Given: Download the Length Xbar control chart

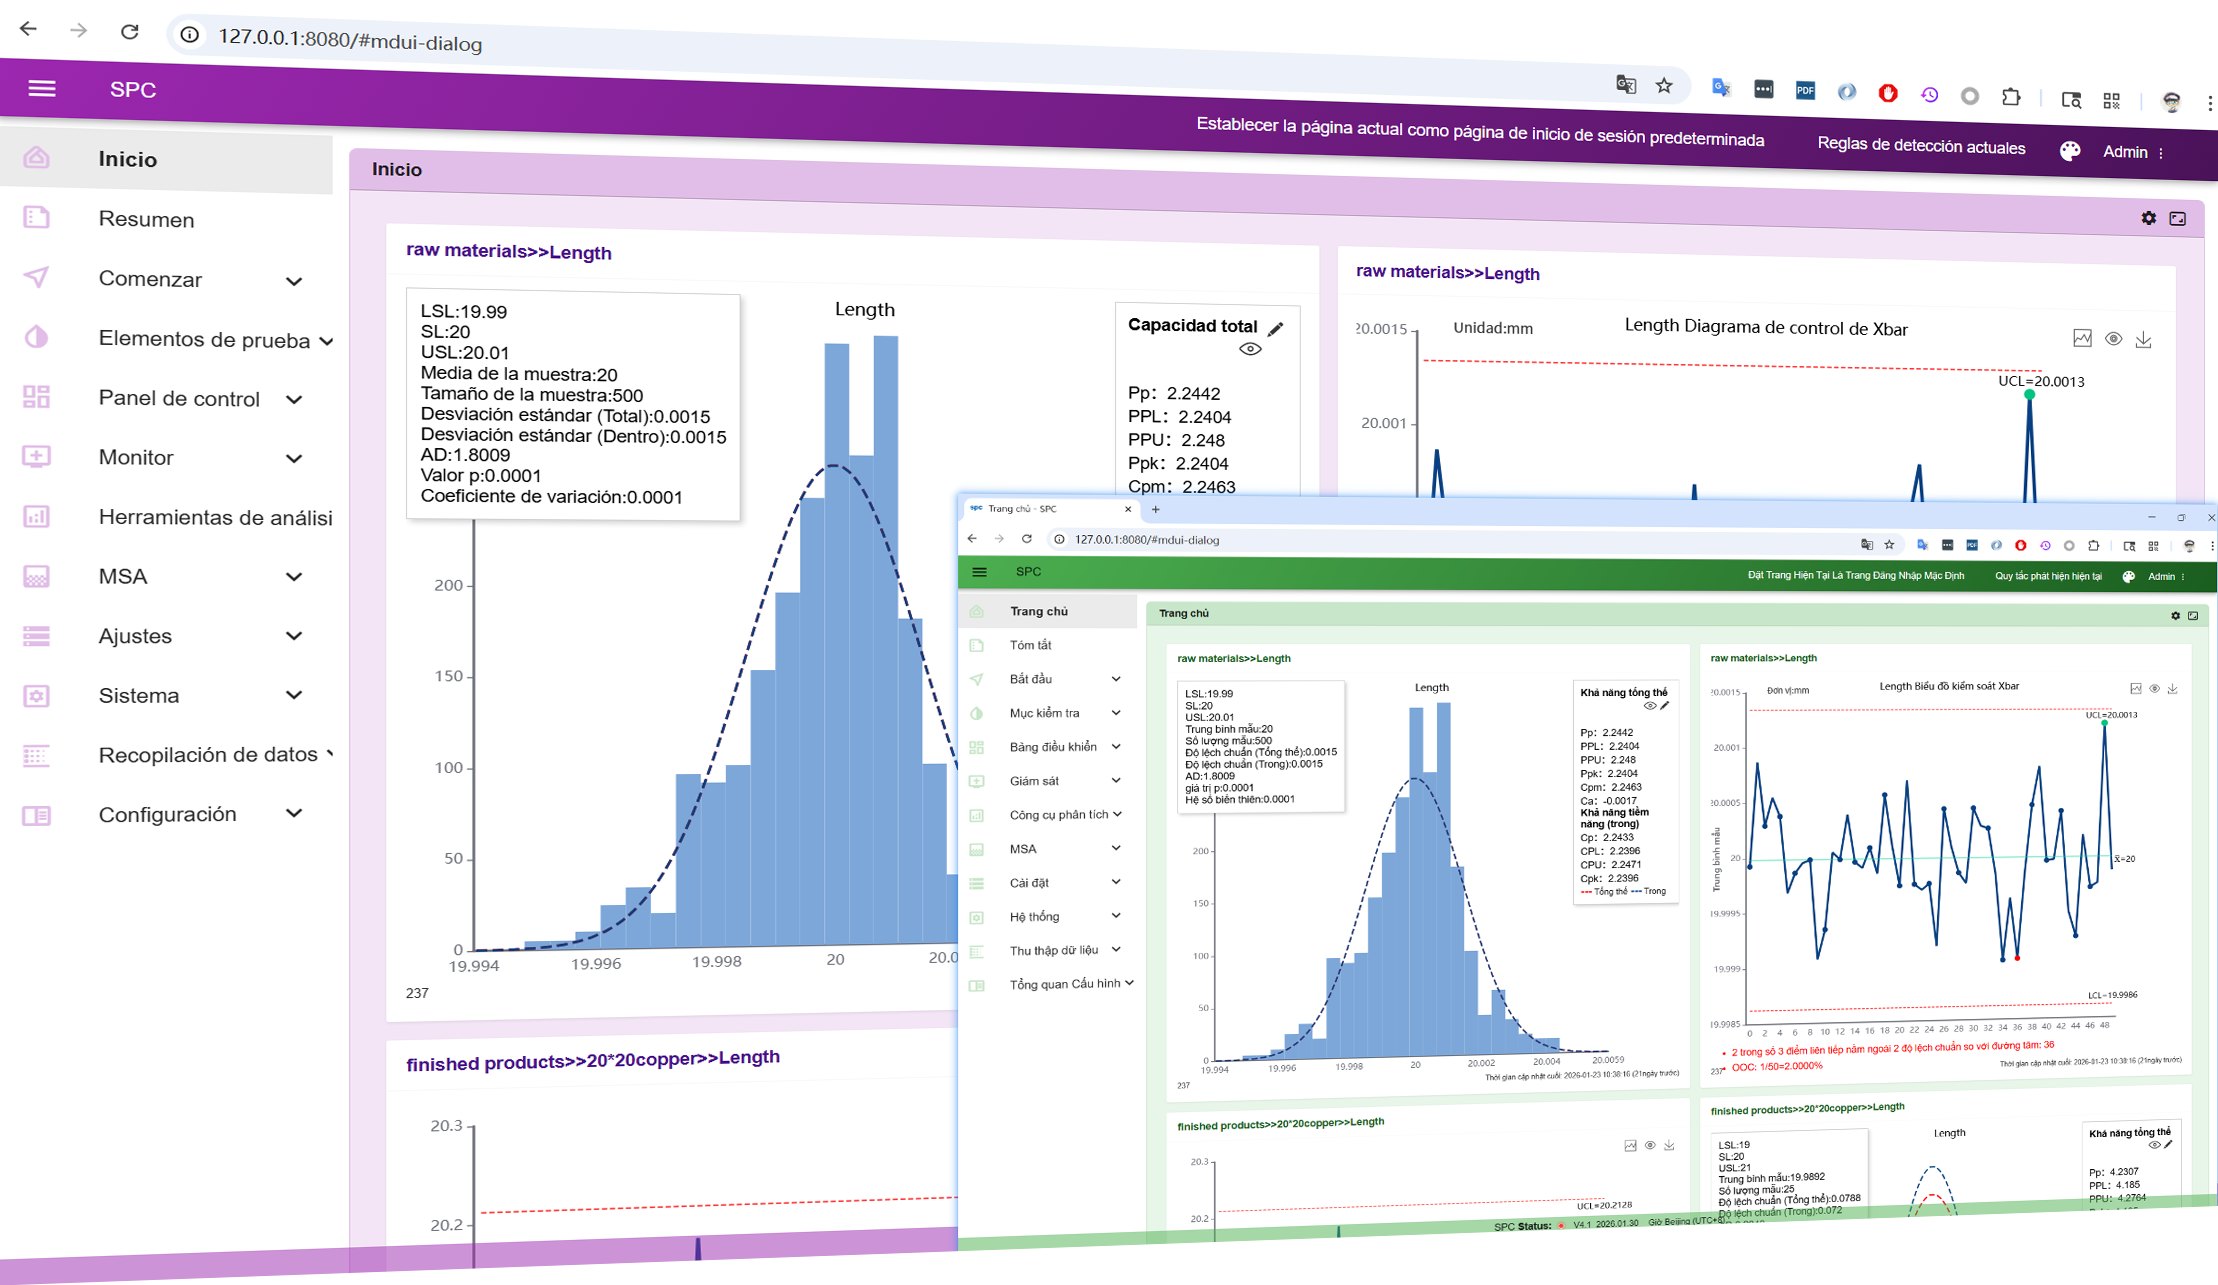Looking at the screenshot, I should 2144,340.
